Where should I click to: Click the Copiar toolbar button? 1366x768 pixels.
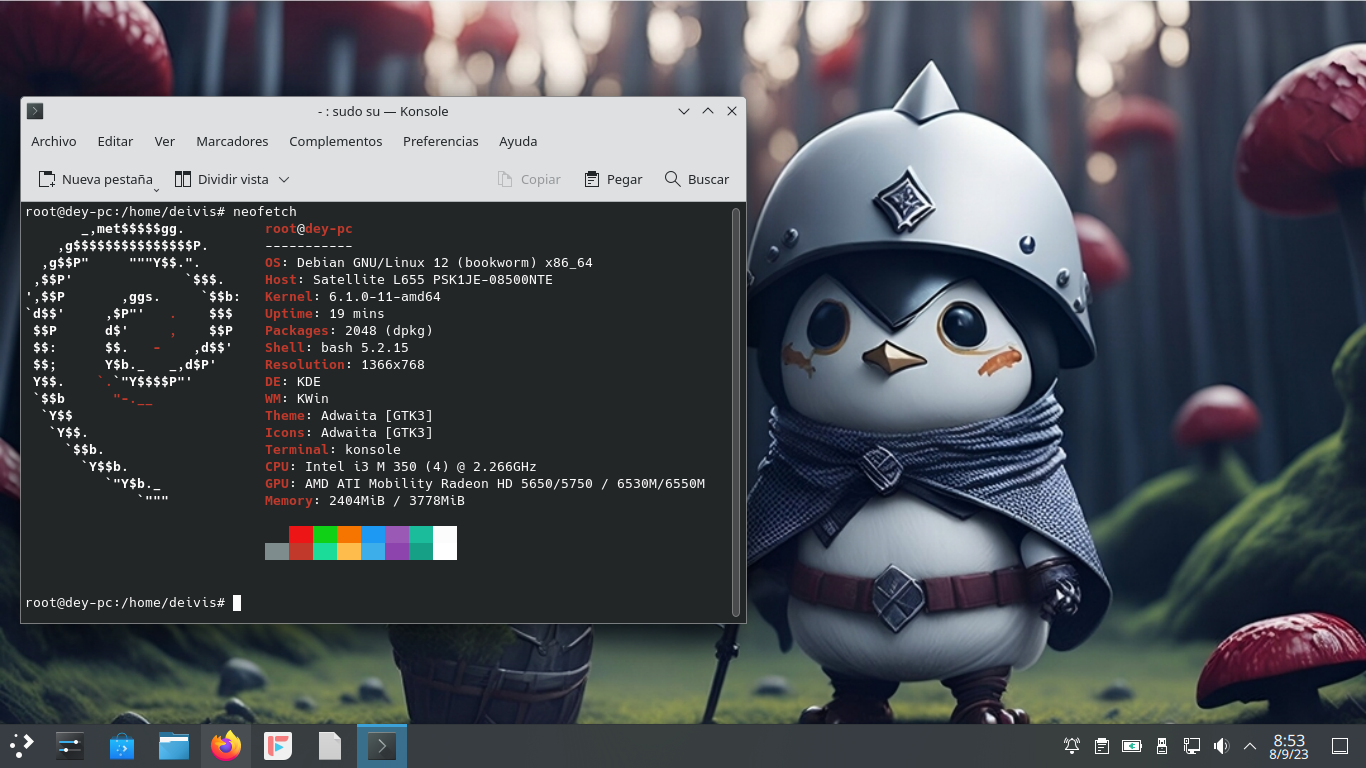click(x=529, y=179)
